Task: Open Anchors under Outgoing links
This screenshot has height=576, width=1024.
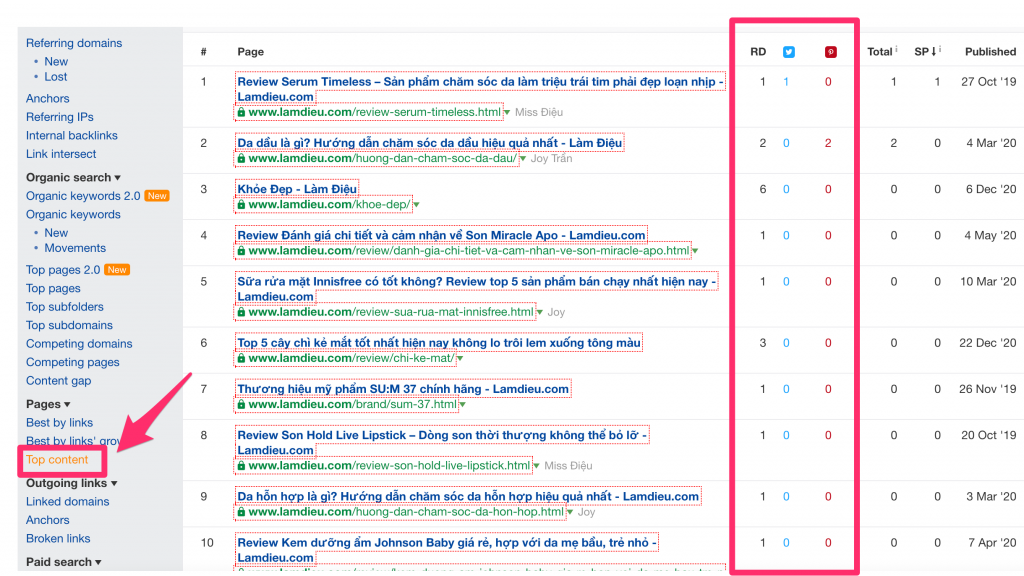Action: [x=48, y=520]
